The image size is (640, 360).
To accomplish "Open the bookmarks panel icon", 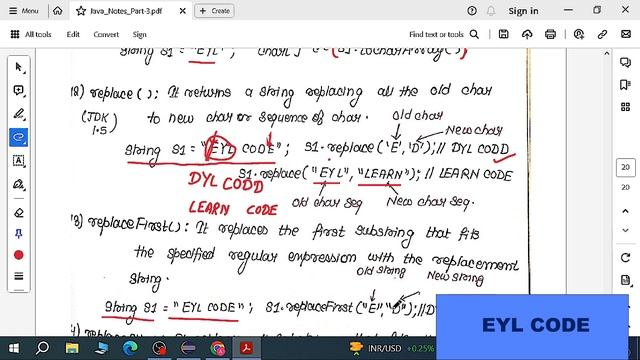I will pyautogui.click(x=625, y=84).
